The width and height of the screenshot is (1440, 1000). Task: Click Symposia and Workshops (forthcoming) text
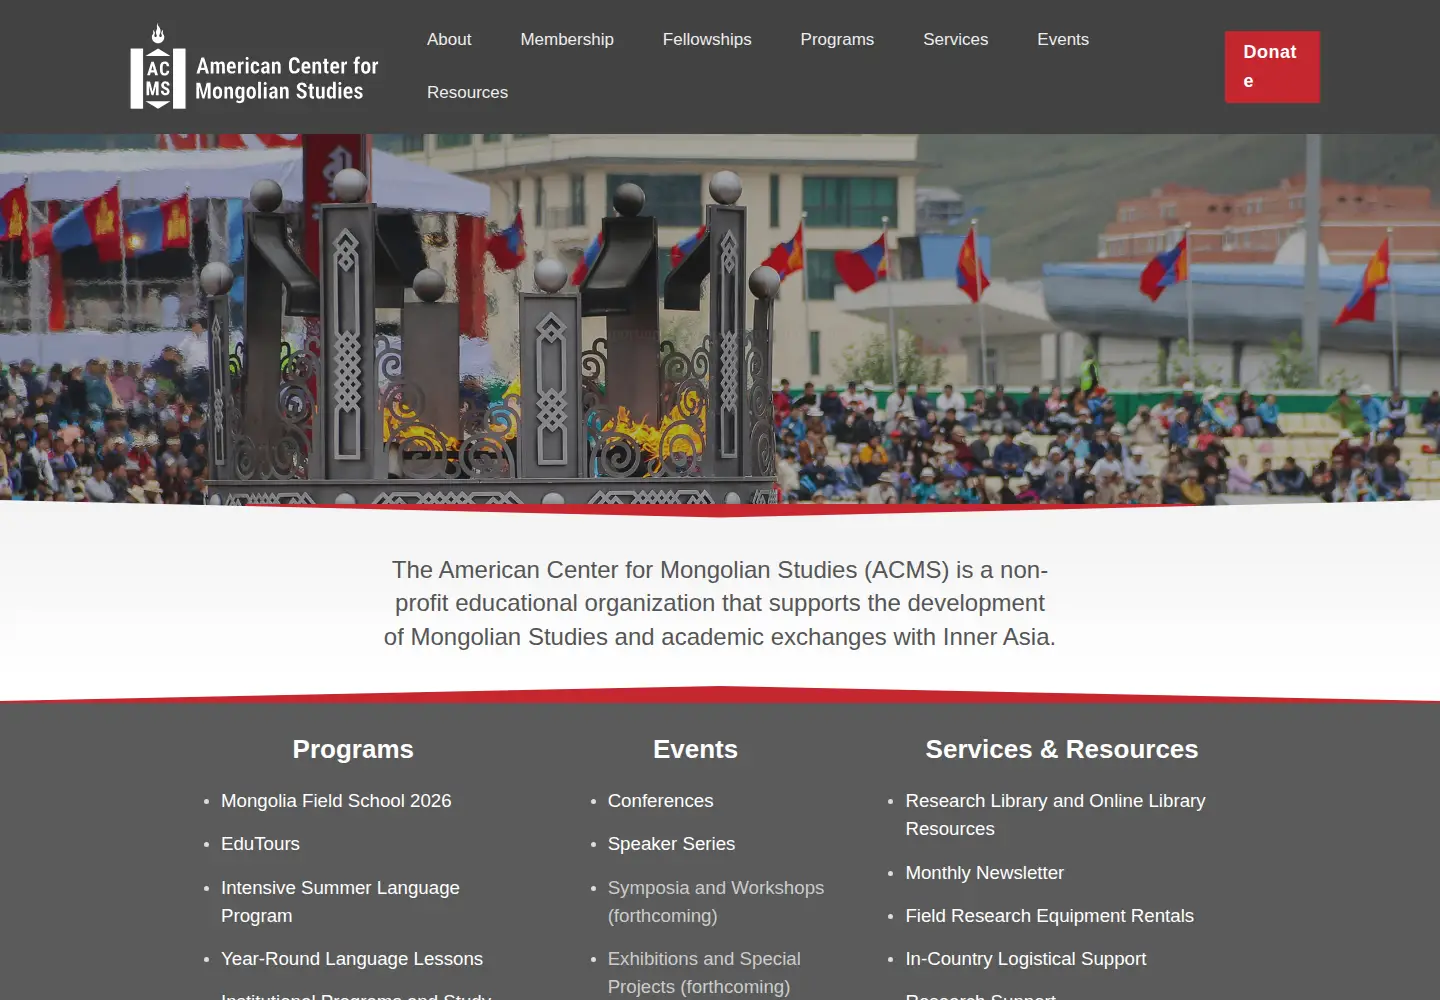point(716,901)
